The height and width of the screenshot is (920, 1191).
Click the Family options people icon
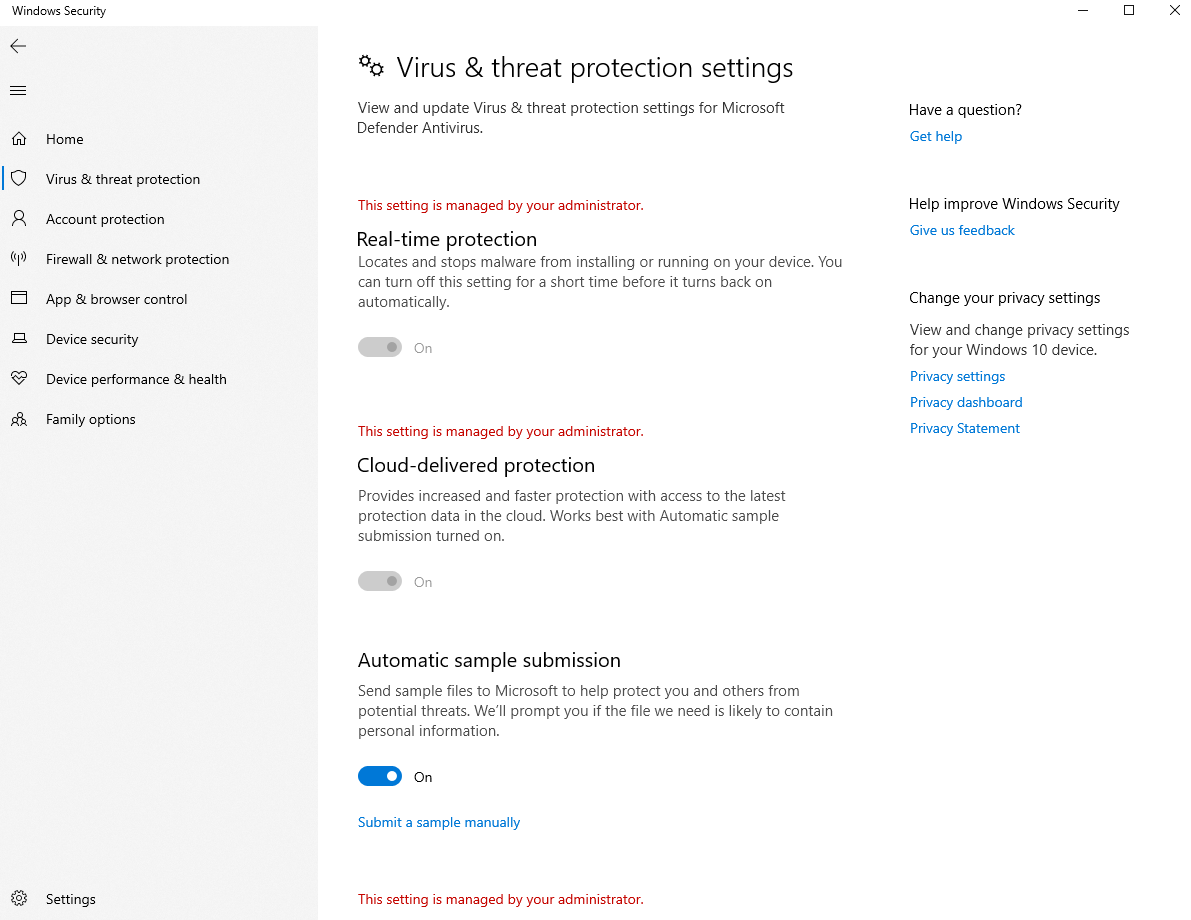(19, 419)
